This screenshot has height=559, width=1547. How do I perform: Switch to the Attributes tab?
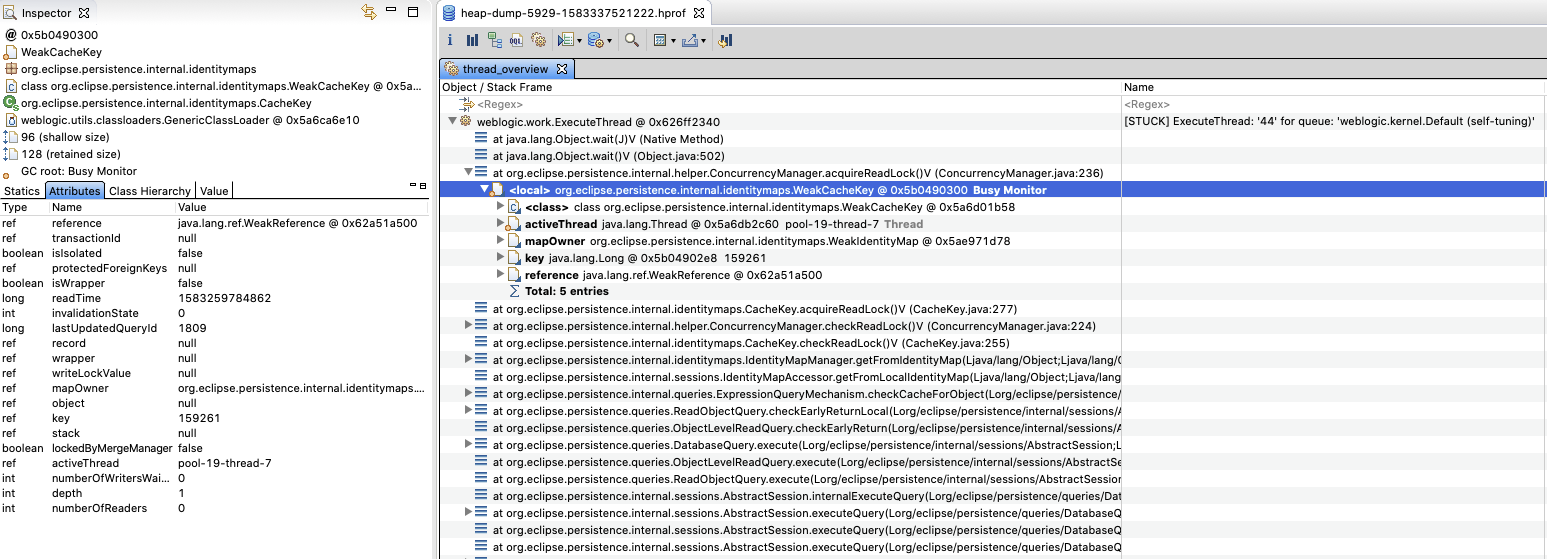[x=75, y=191]
